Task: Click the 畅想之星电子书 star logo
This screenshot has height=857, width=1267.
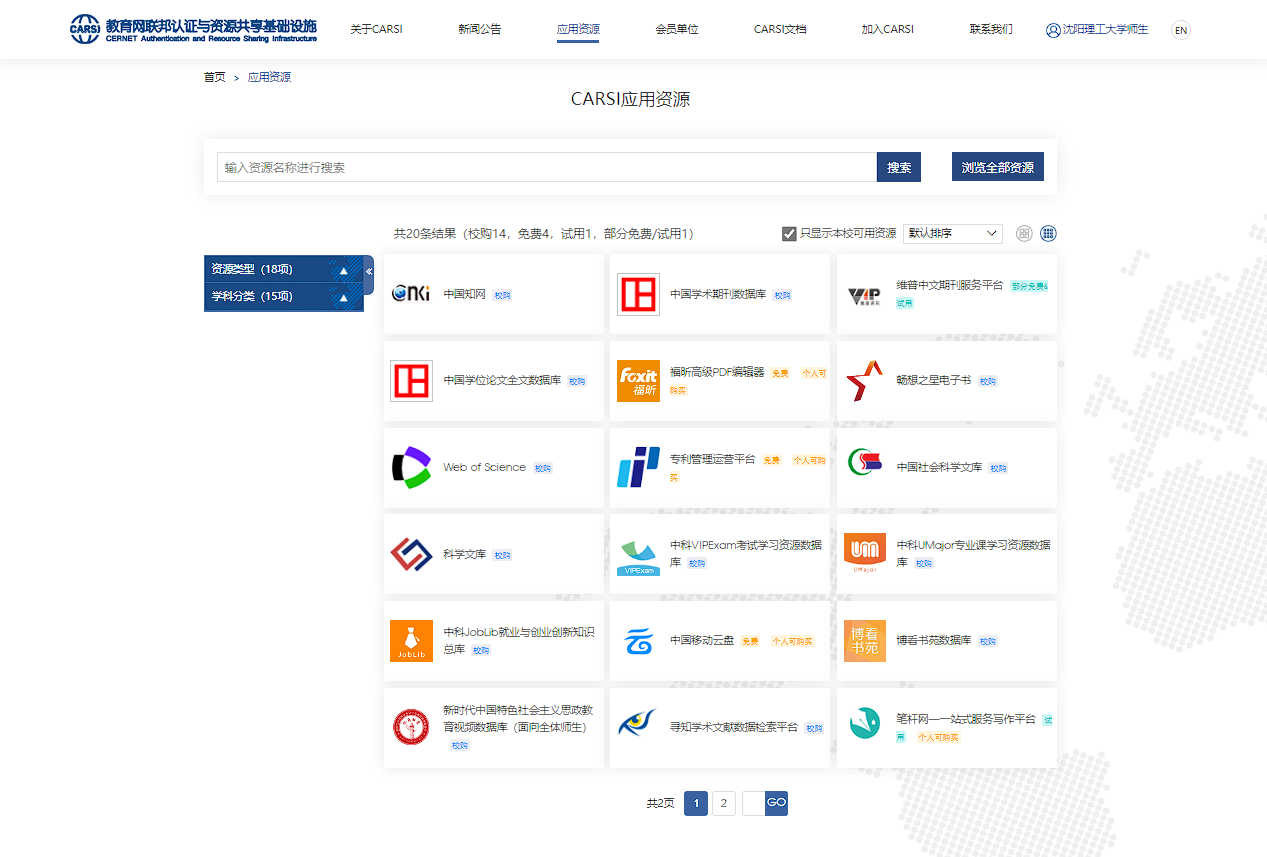Action: 864,381
